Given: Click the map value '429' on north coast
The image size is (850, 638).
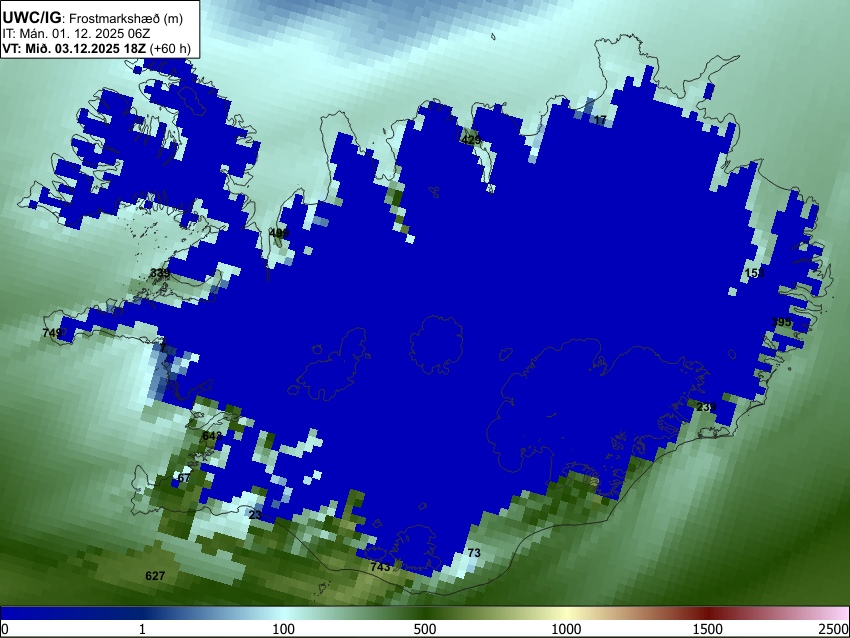Looking at the screenshot, I should pyautogui.click(x=471, y=140).
